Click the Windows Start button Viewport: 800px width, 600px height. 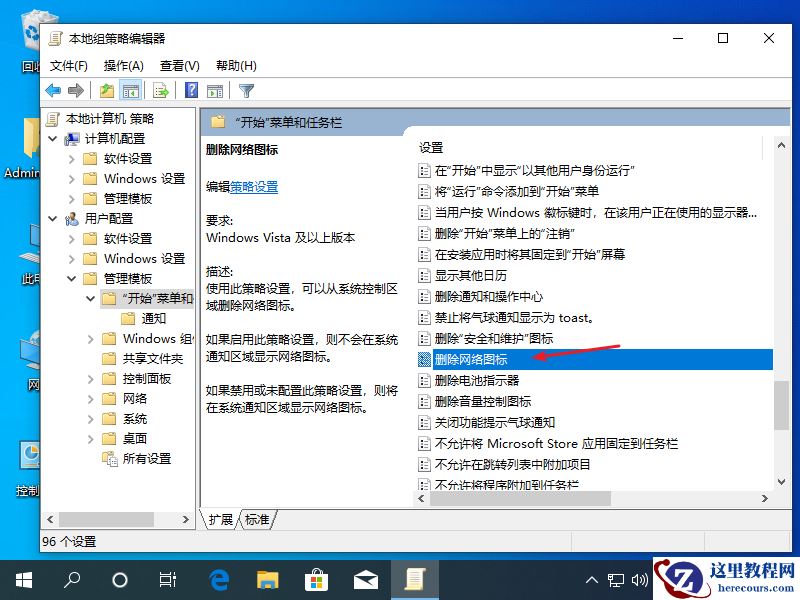pos(22,579)
